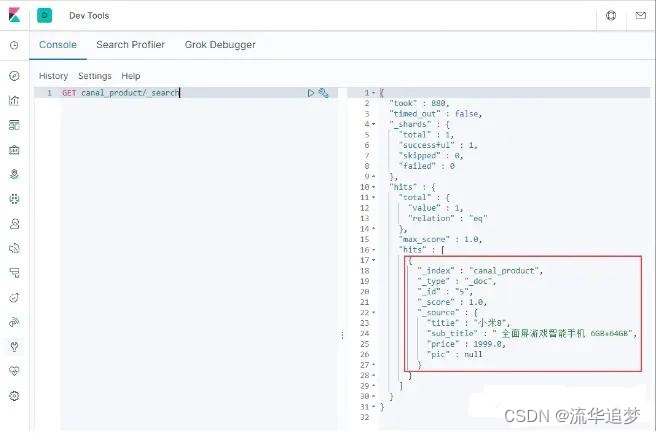The width and height of the screenshot is (656, 434).
Task: Click the "sub_title" response line
Action: click(x=532, y=334)
